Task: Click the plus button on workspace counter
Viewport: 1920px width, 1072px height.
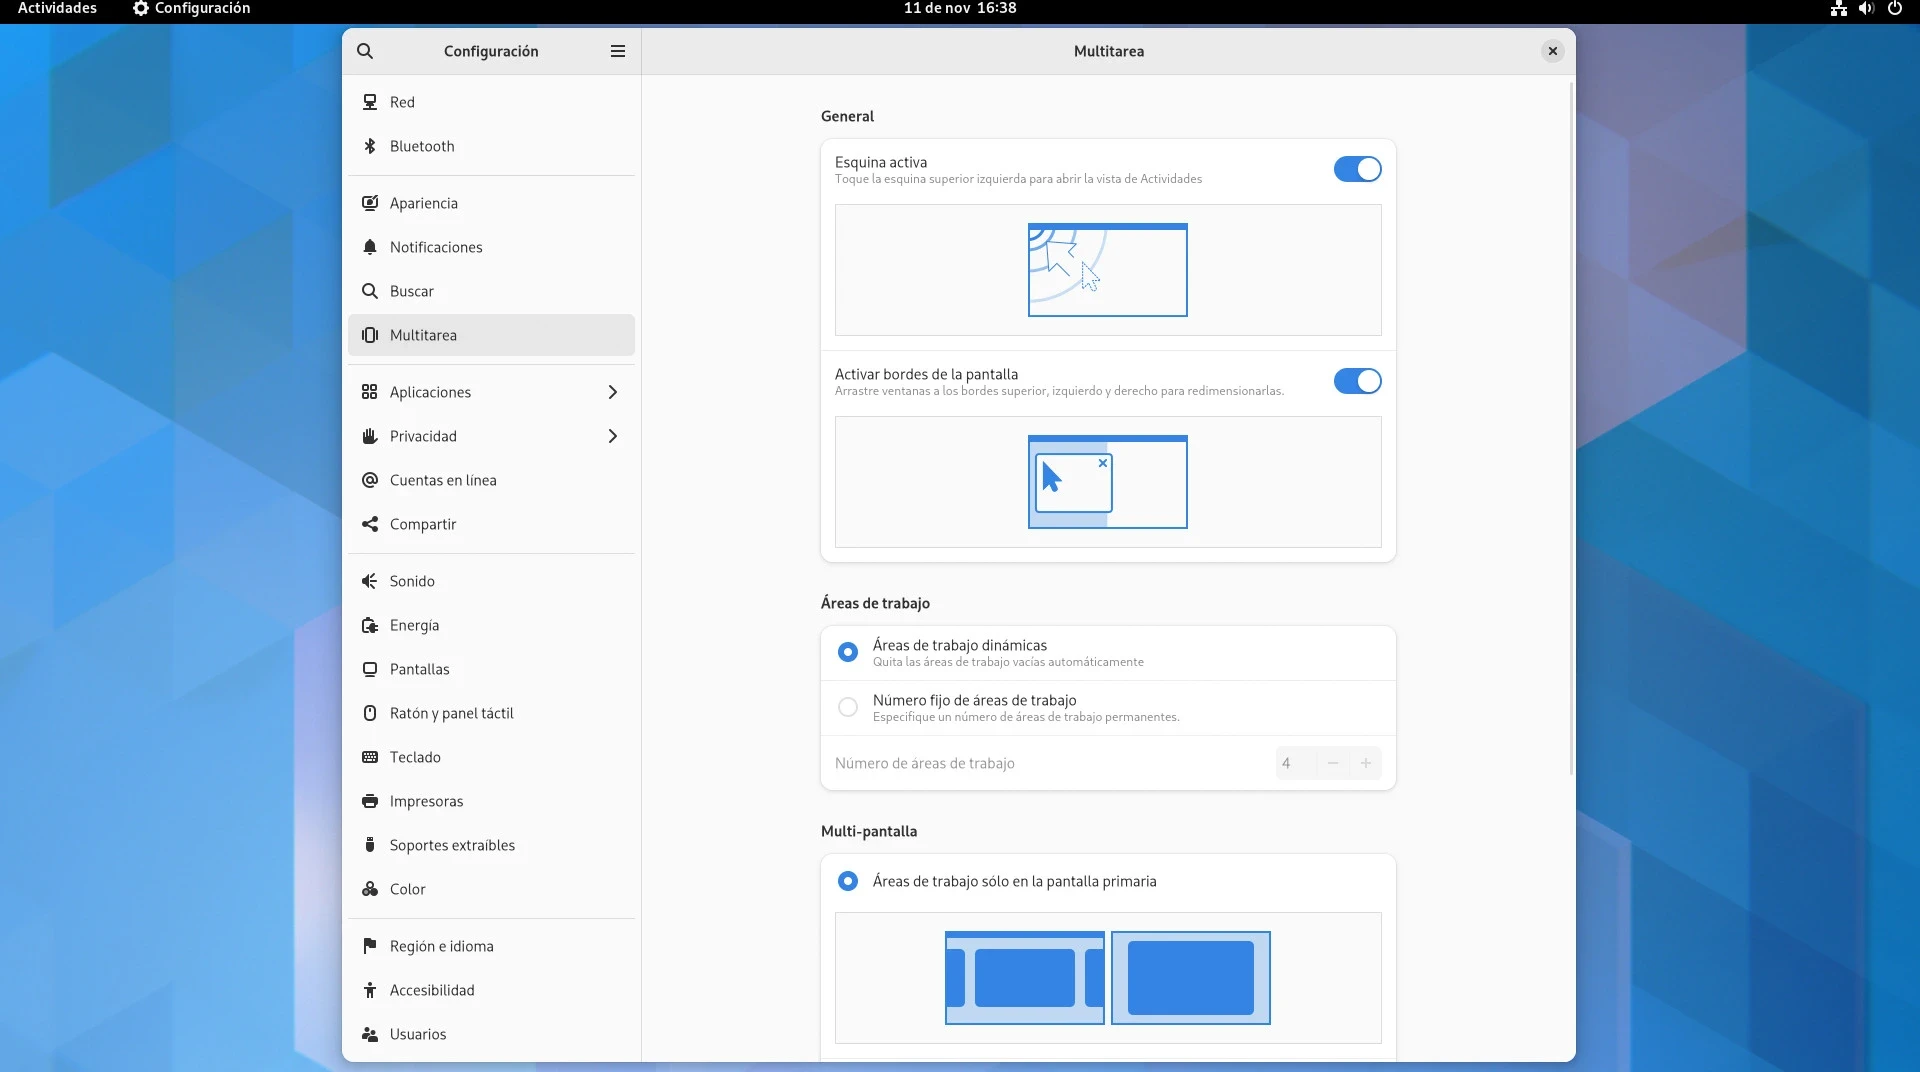Action: [1365, 763]
